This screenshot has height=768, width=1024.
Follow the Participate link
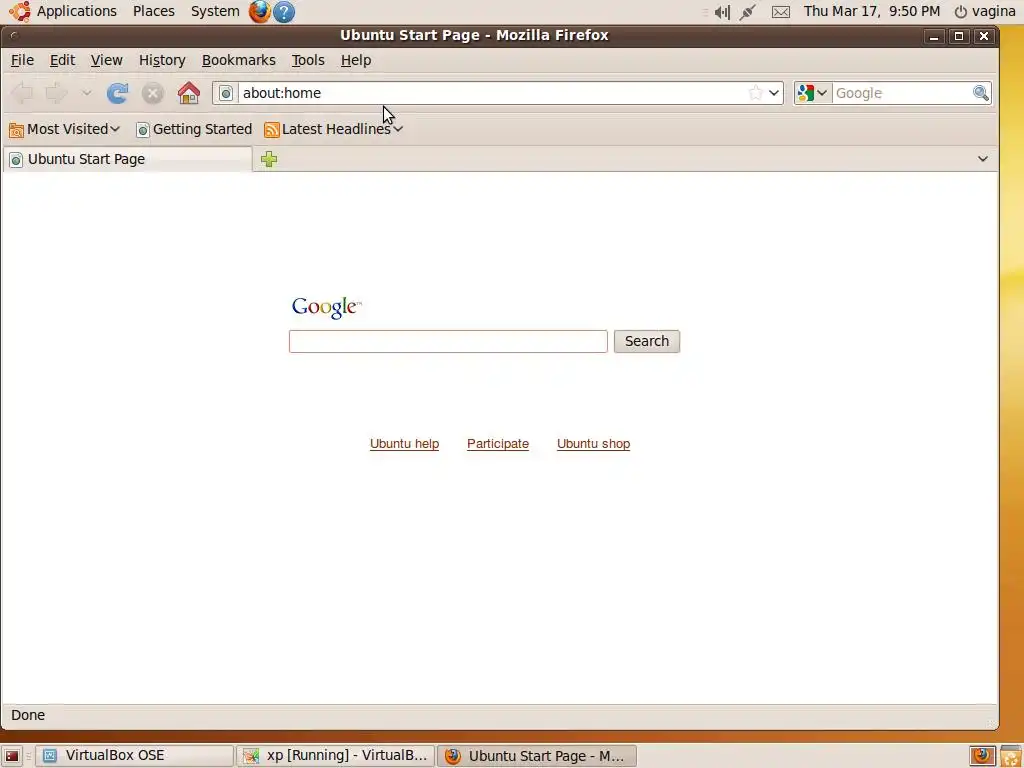tap(498, 444)
